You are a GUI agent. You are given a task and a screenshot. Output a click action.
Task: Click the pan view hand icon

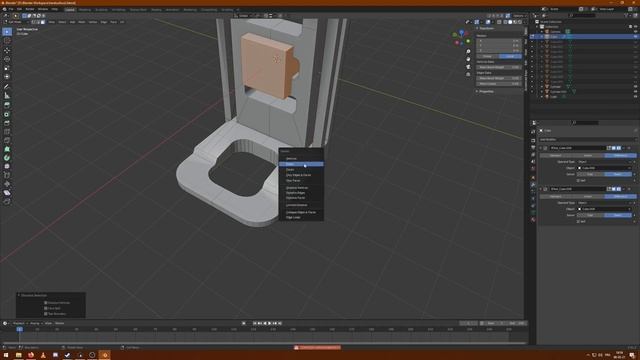[468, 59]
